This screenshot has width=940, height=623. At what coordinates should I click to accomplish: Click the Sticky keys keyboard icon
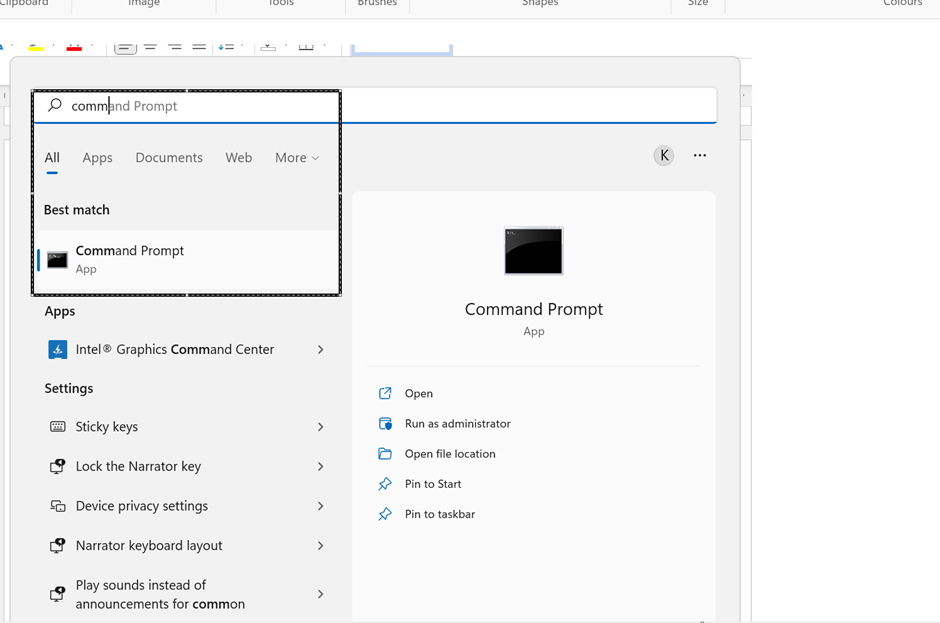point(58,427)
